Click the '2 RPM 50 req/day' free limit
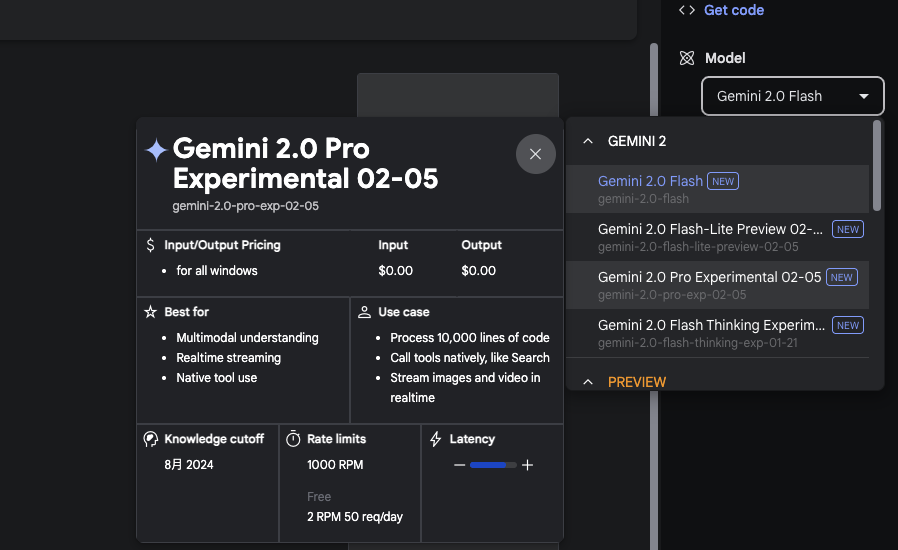Screen dimensions: 898x550 point(355,517)
